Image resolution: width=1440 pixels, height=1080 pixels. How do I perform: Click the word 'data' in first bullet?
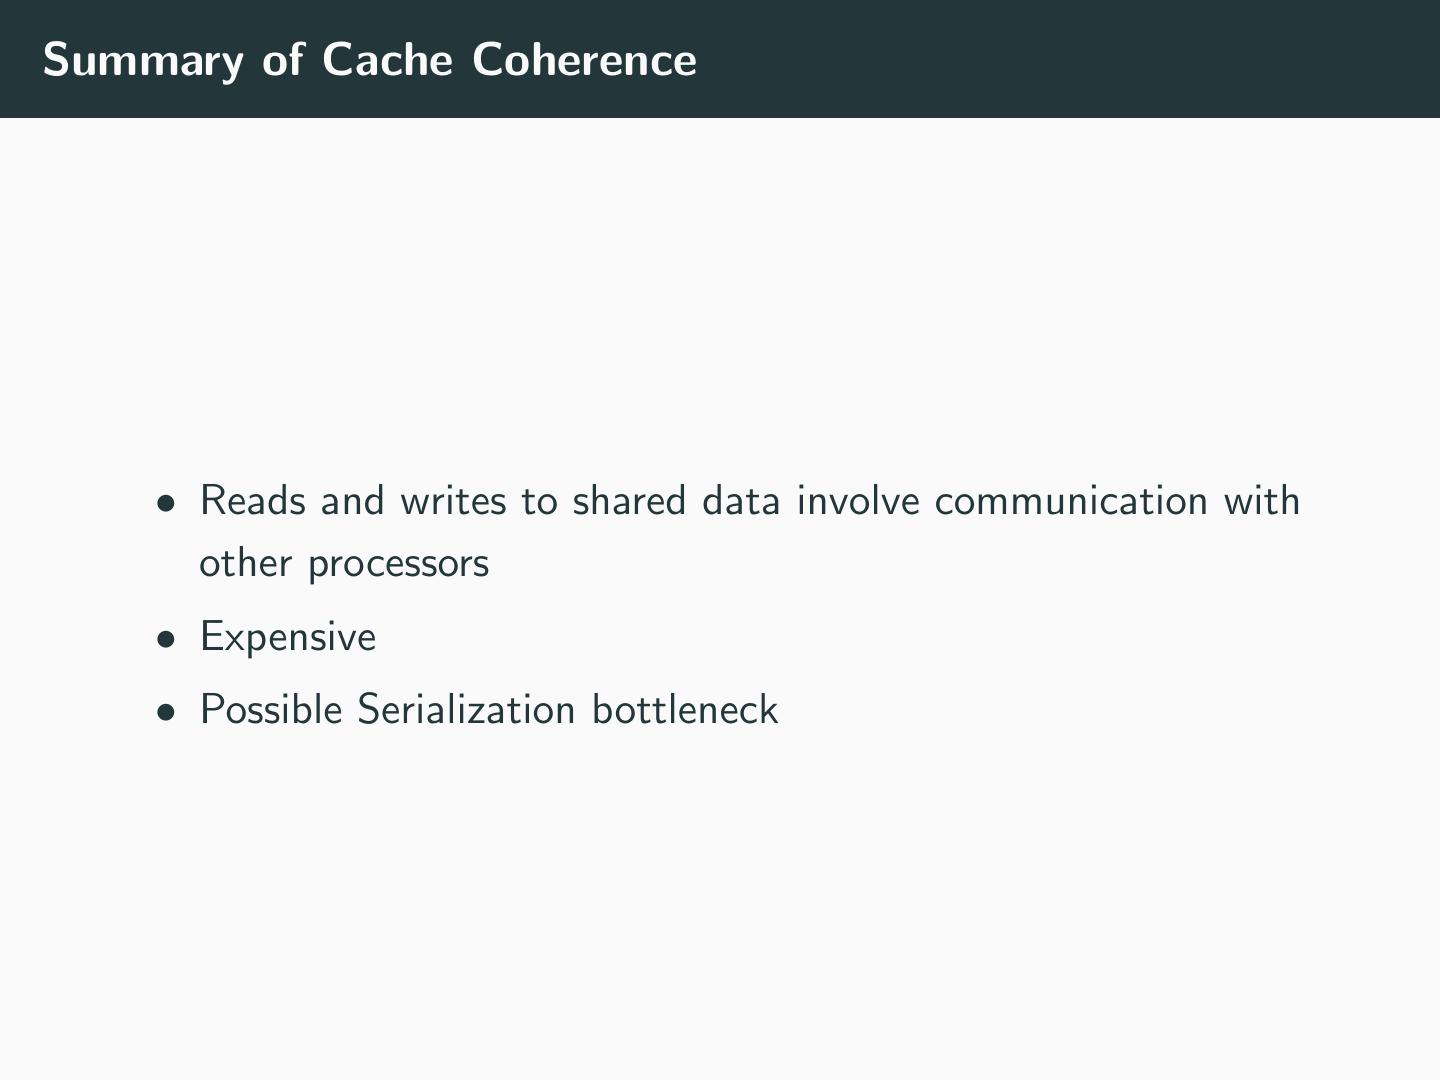pos(741,501)
